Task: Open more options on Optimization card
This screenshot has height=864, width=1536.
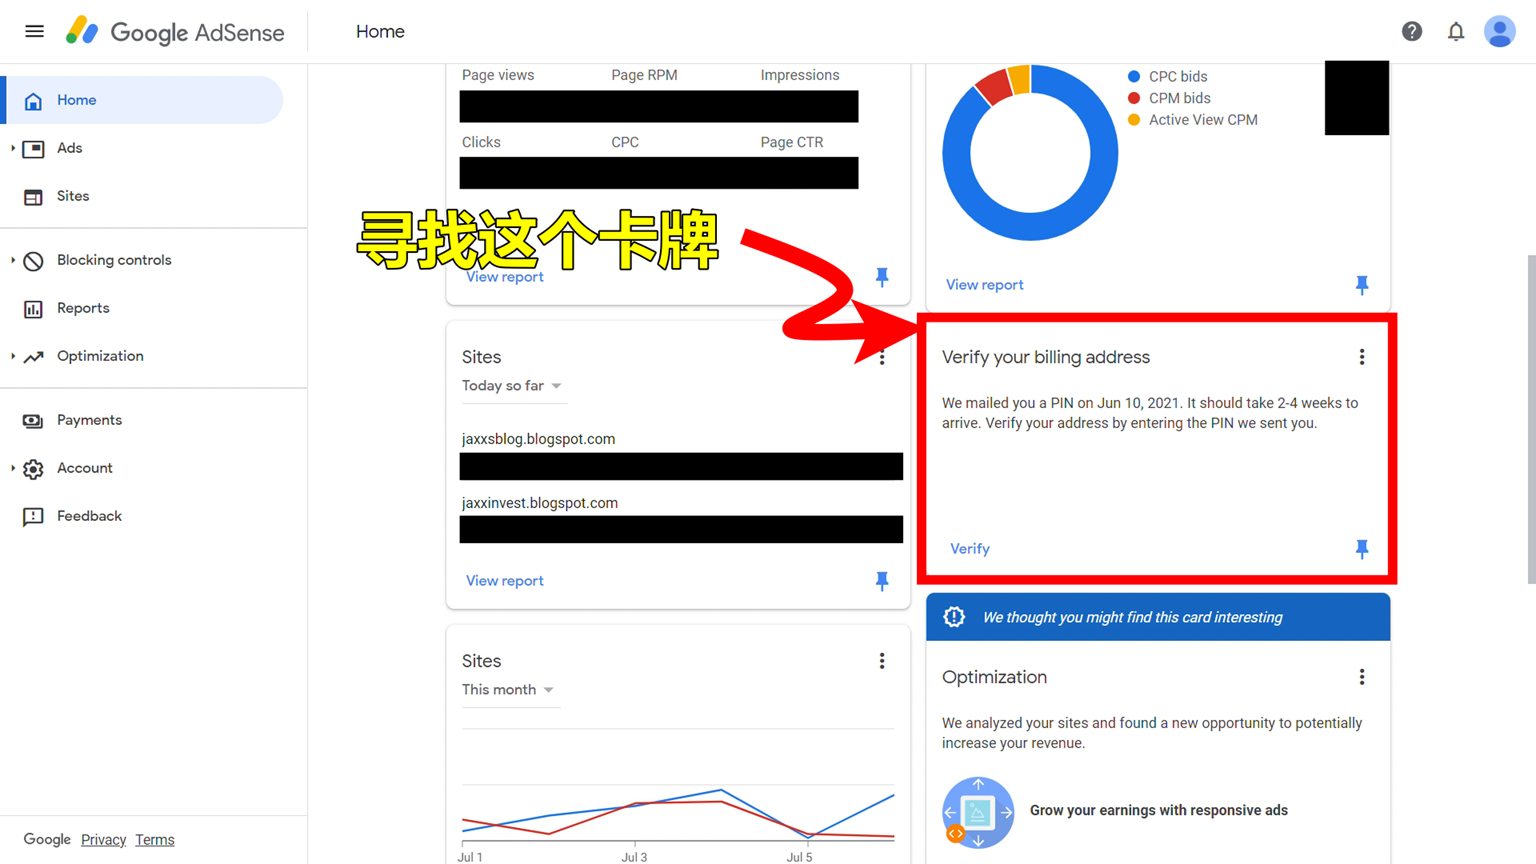Action: point(1361,677)
